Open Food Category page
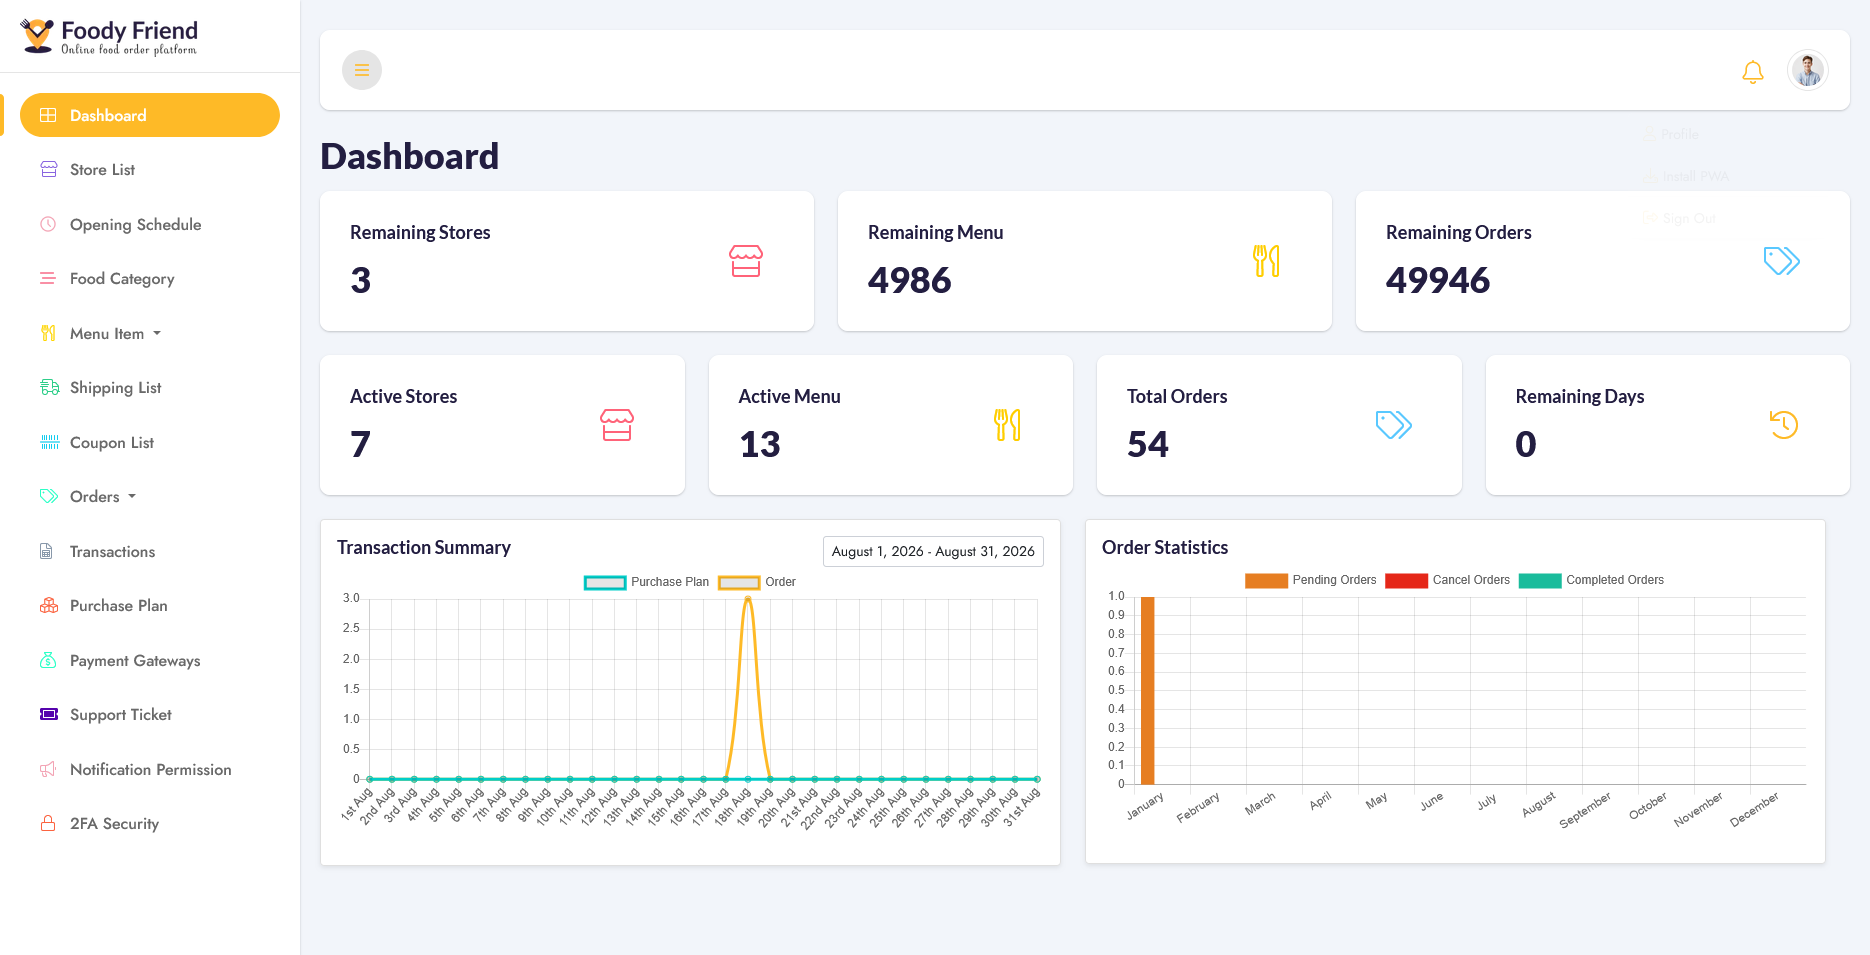 (150, 278)
